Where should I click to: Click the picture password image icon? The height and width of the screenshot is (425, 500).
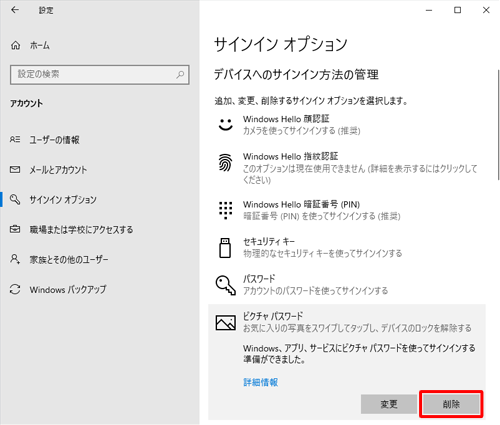226,323
